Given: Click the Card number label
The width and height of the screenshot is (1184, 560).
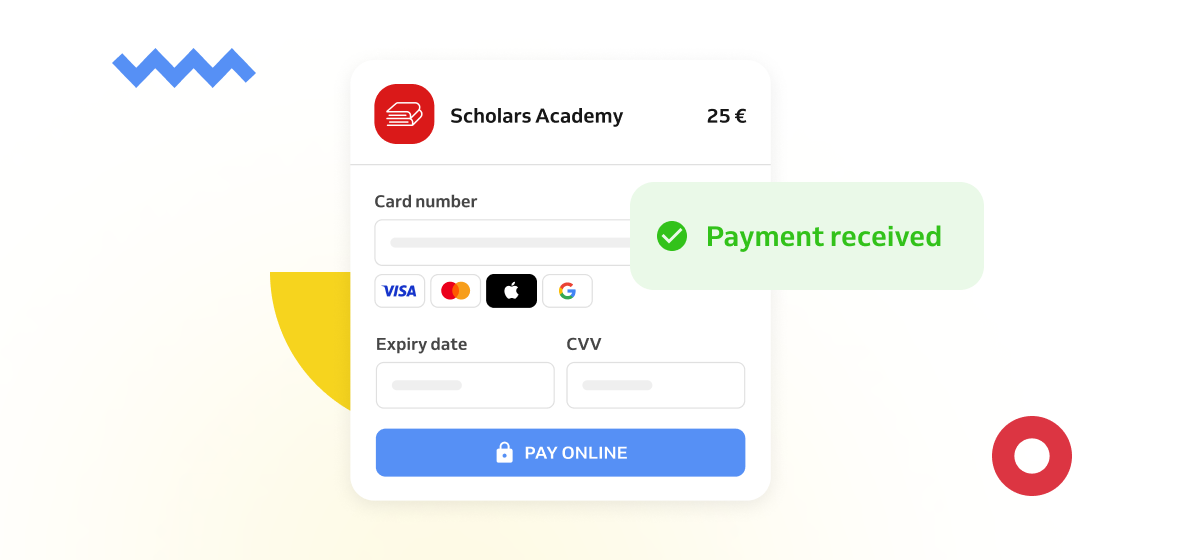Looking at the screenshot, I should tap(426, 202).
